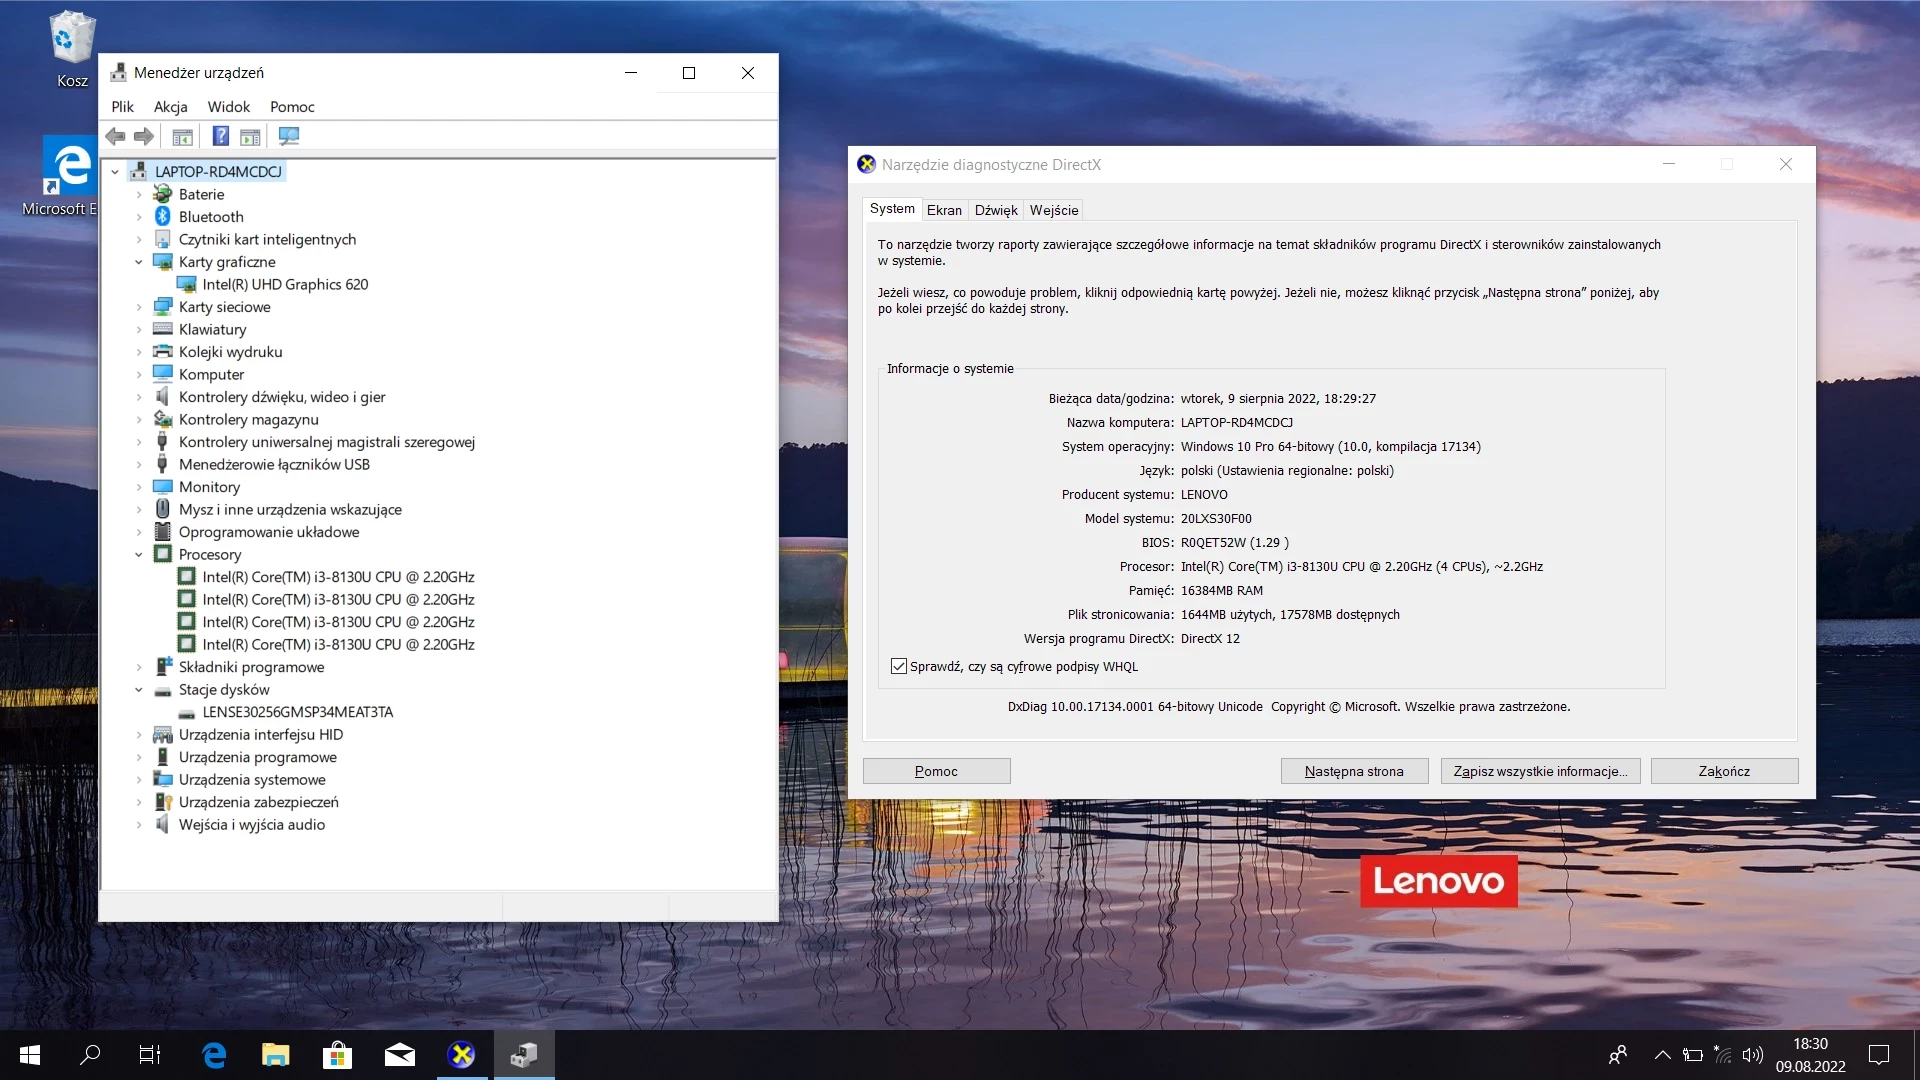Image resolution: width=1920 pixels, height=1080 pixels.
Task: Collapse the 'Karty graficzne' category
Action: [x=140, y=262]
